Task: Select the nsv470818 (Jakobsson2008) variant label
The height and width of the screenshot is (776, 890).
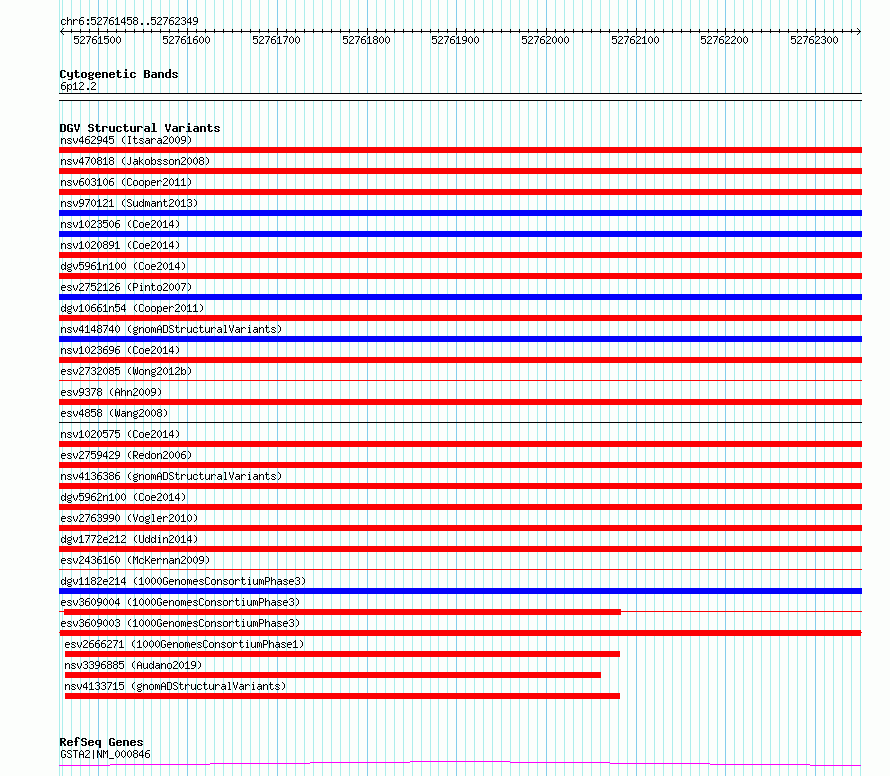Action: (135, 161)
